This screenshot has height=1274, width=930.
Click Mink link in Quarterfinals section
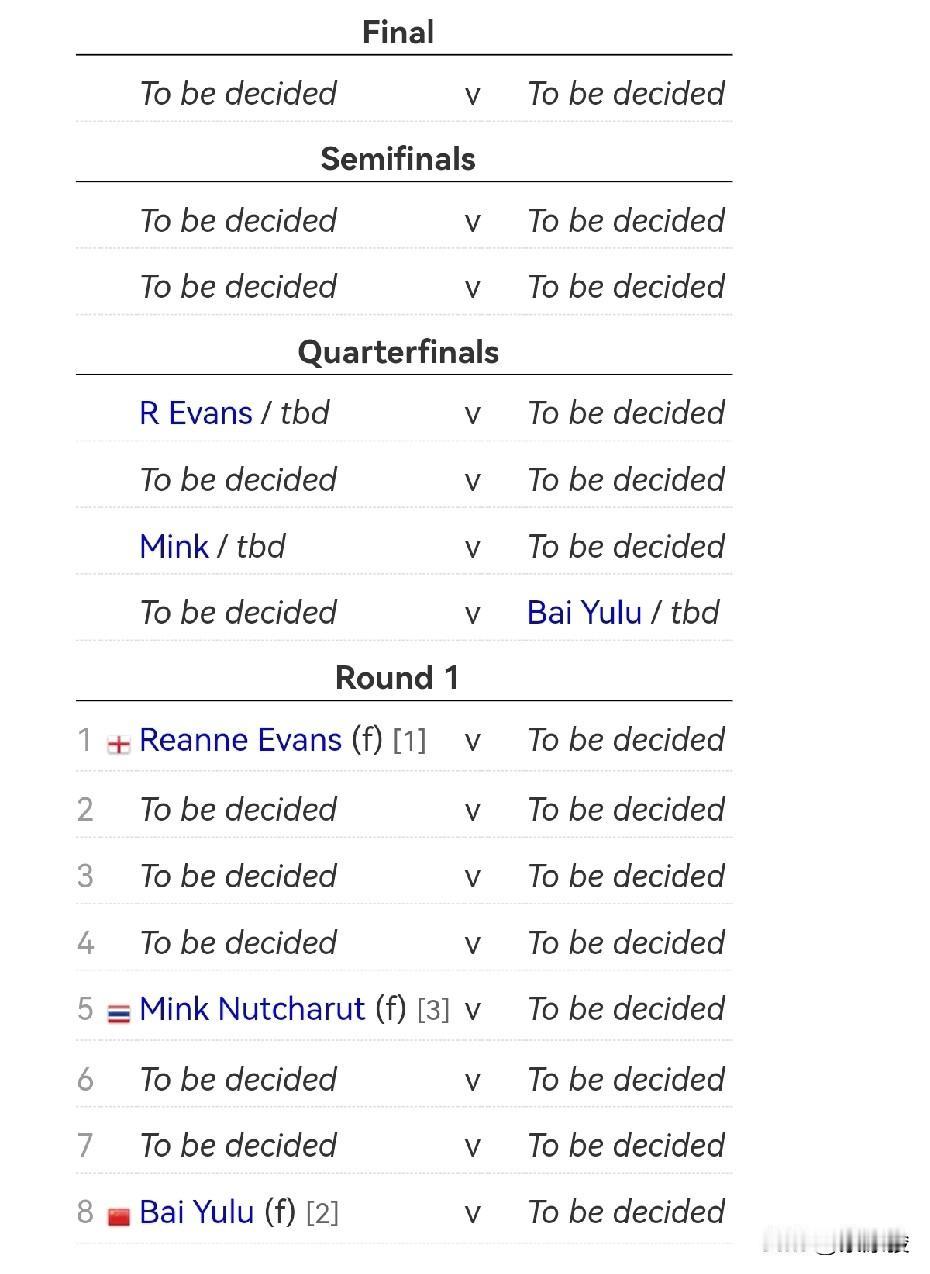click(x=174, y=547)
